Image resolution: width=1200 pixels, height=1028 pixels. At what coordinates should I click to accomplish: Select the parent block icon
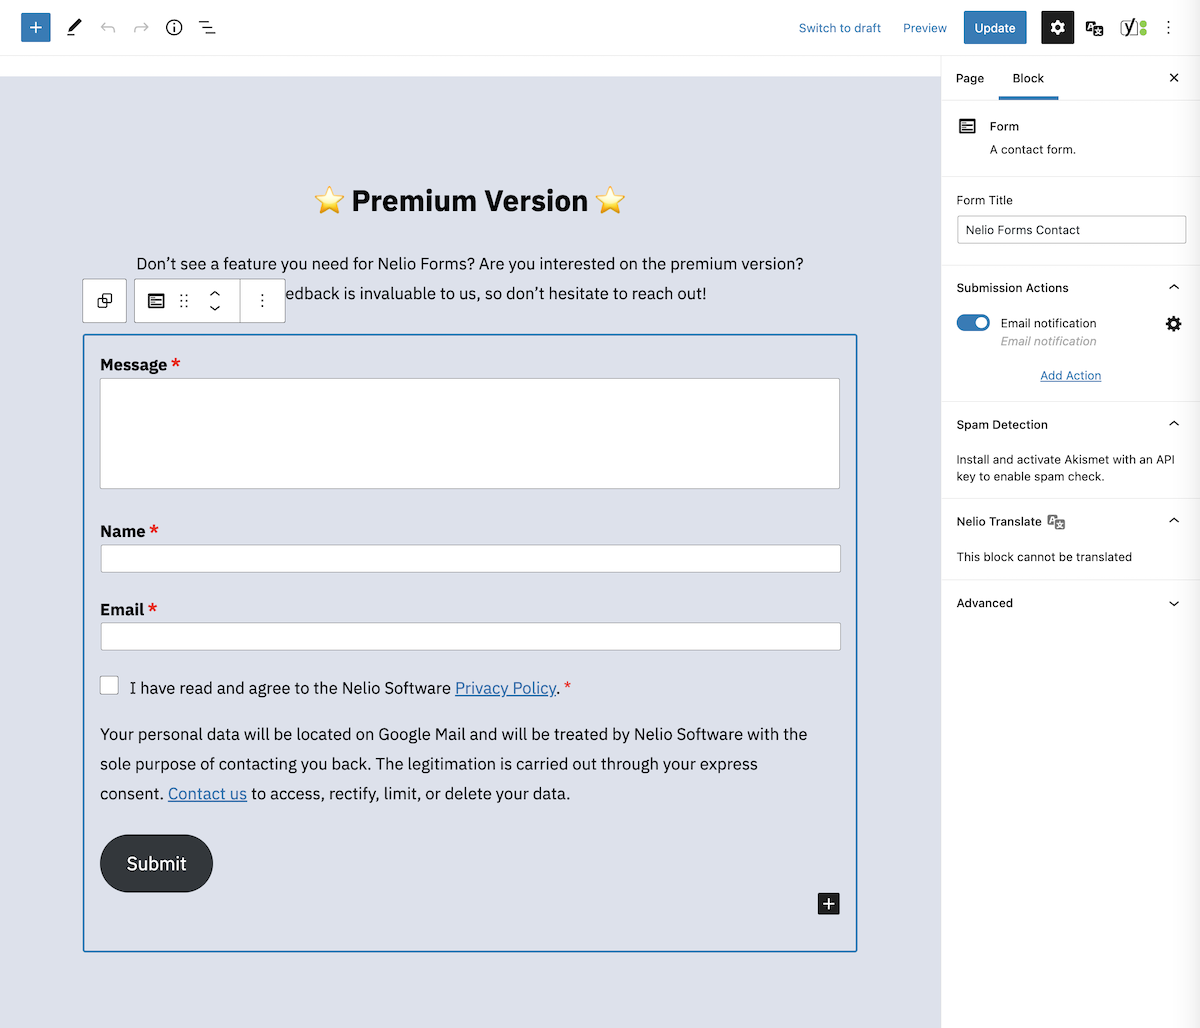(x=105, y=300)
